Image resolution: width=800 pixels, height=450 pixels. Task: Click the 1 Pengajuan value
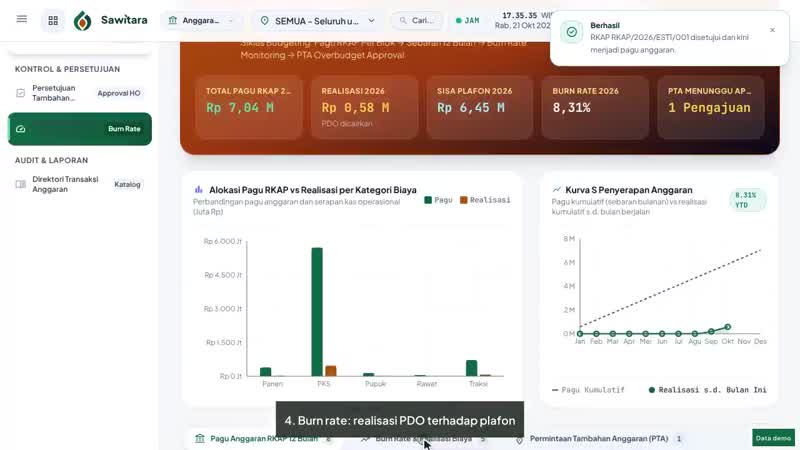[x=709, y=108]
